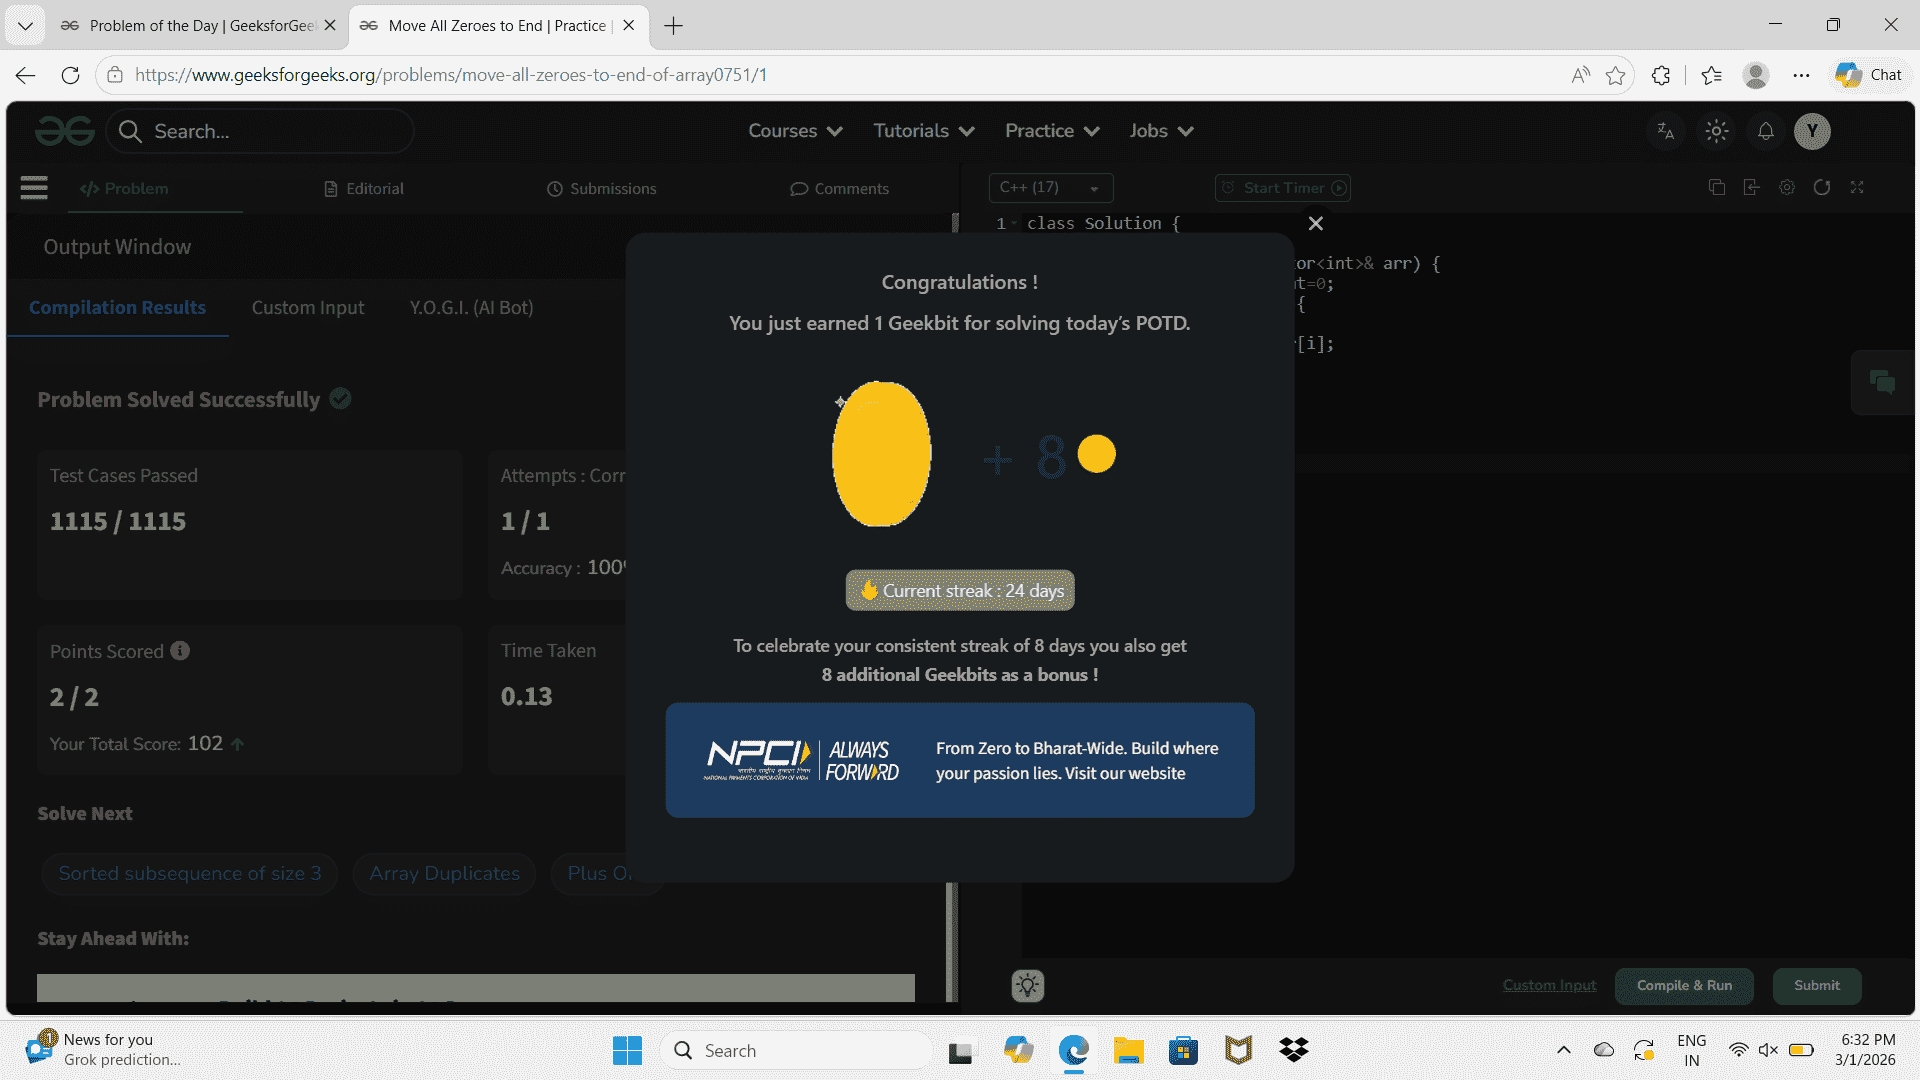Viewport: 1920px width, 1080px height.
Task: Open File Explorer from the taskbar
Action: point(1128,1051)
